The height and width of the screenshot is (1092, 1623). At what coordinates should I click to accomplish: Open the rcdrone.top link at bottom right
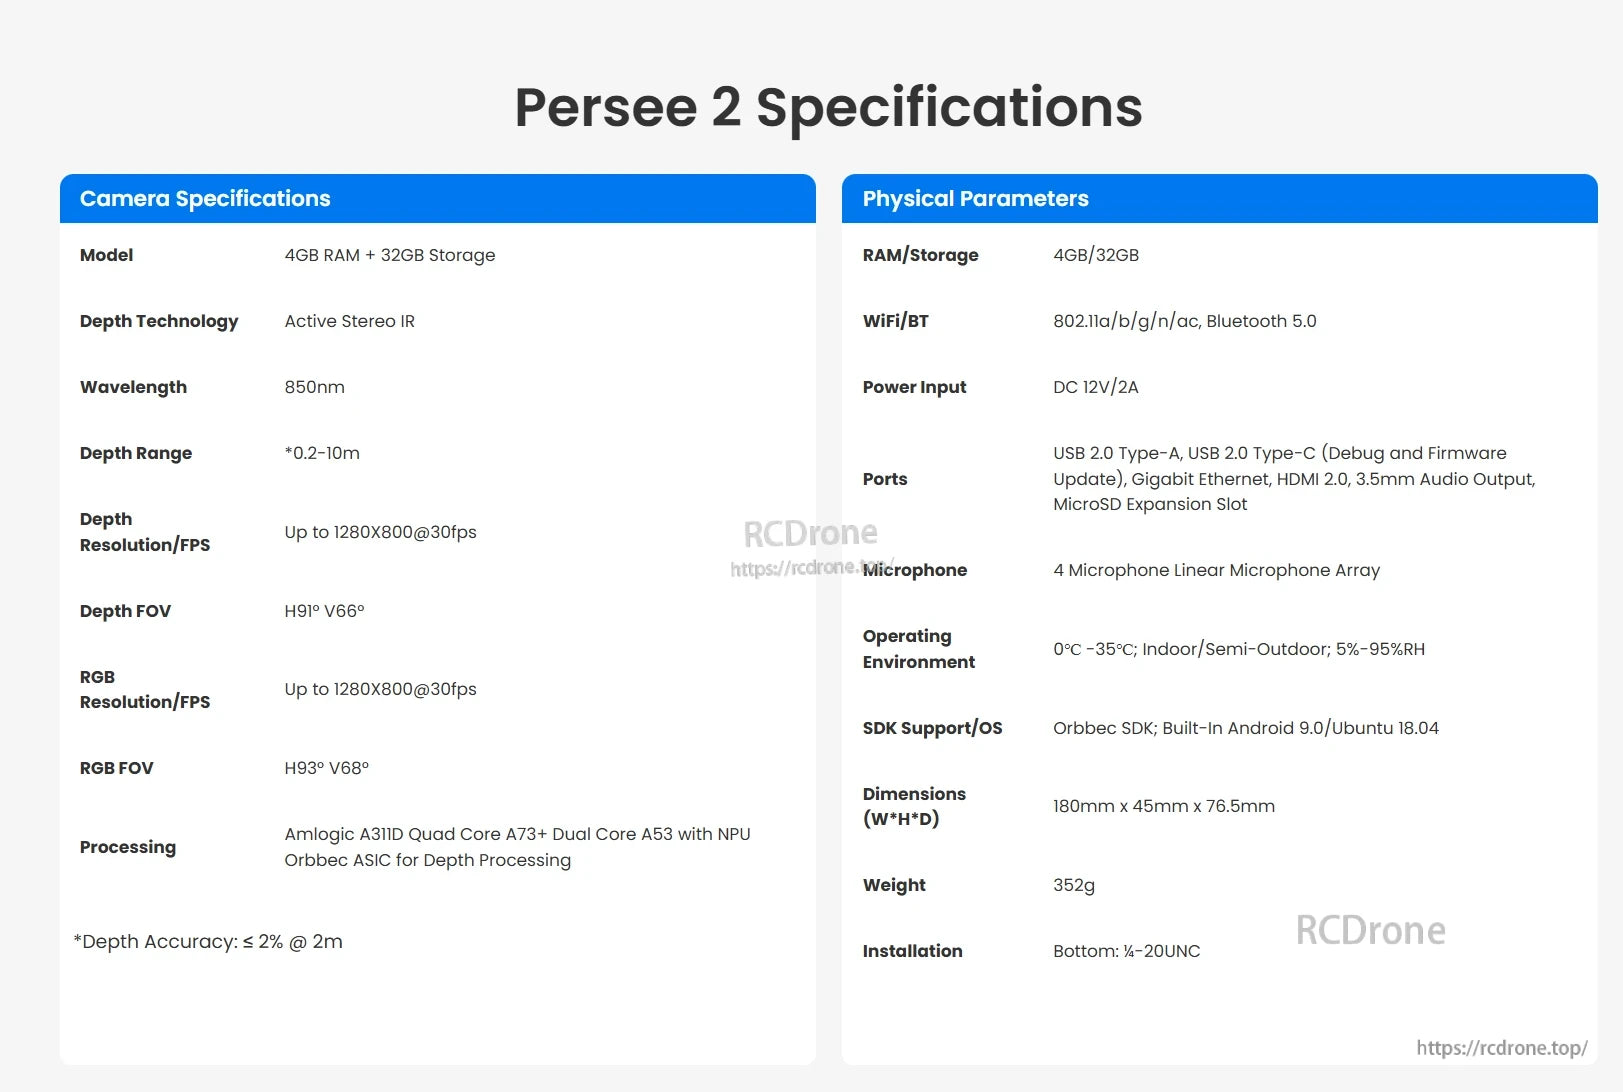coord(1501,1048)
